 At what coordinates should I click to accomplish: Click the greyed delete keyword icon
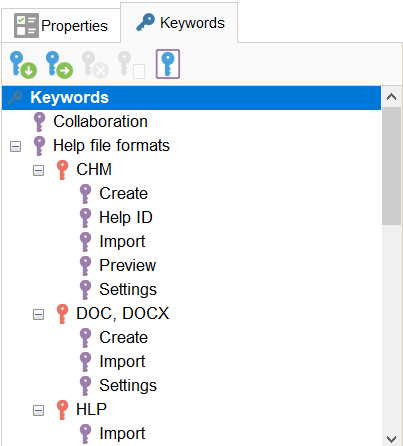pos(95,65)
